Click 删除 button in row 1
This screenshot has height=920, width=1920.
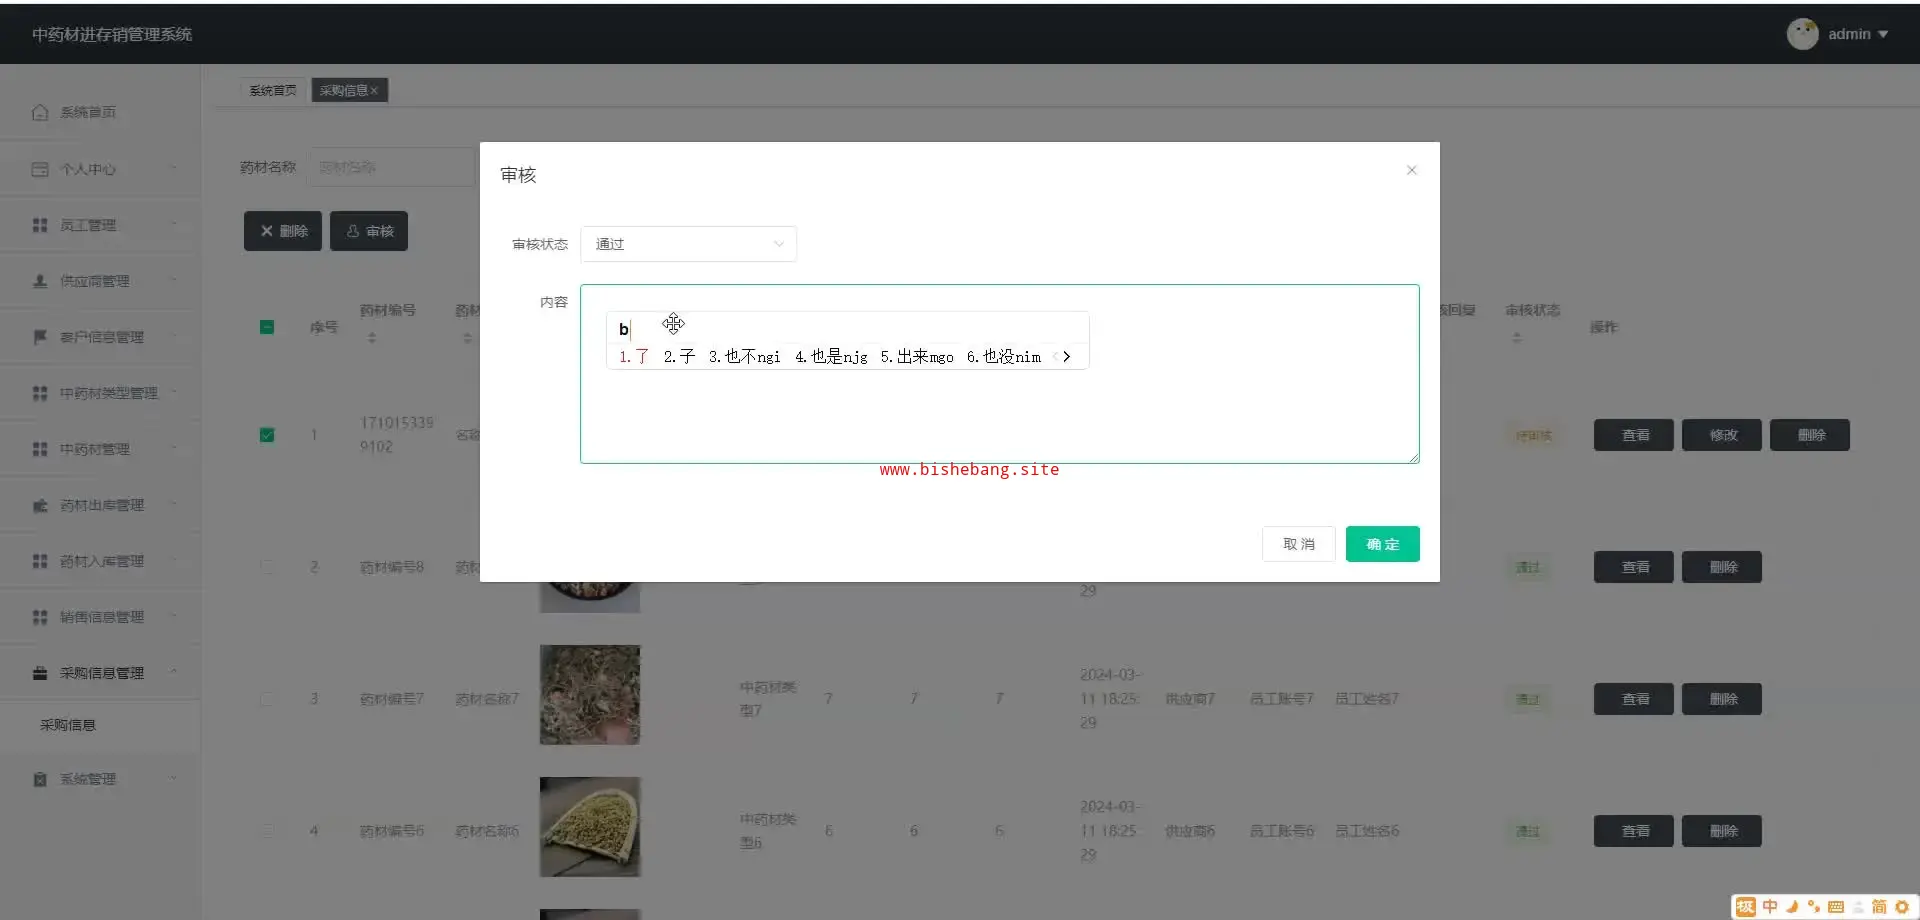1810,435
